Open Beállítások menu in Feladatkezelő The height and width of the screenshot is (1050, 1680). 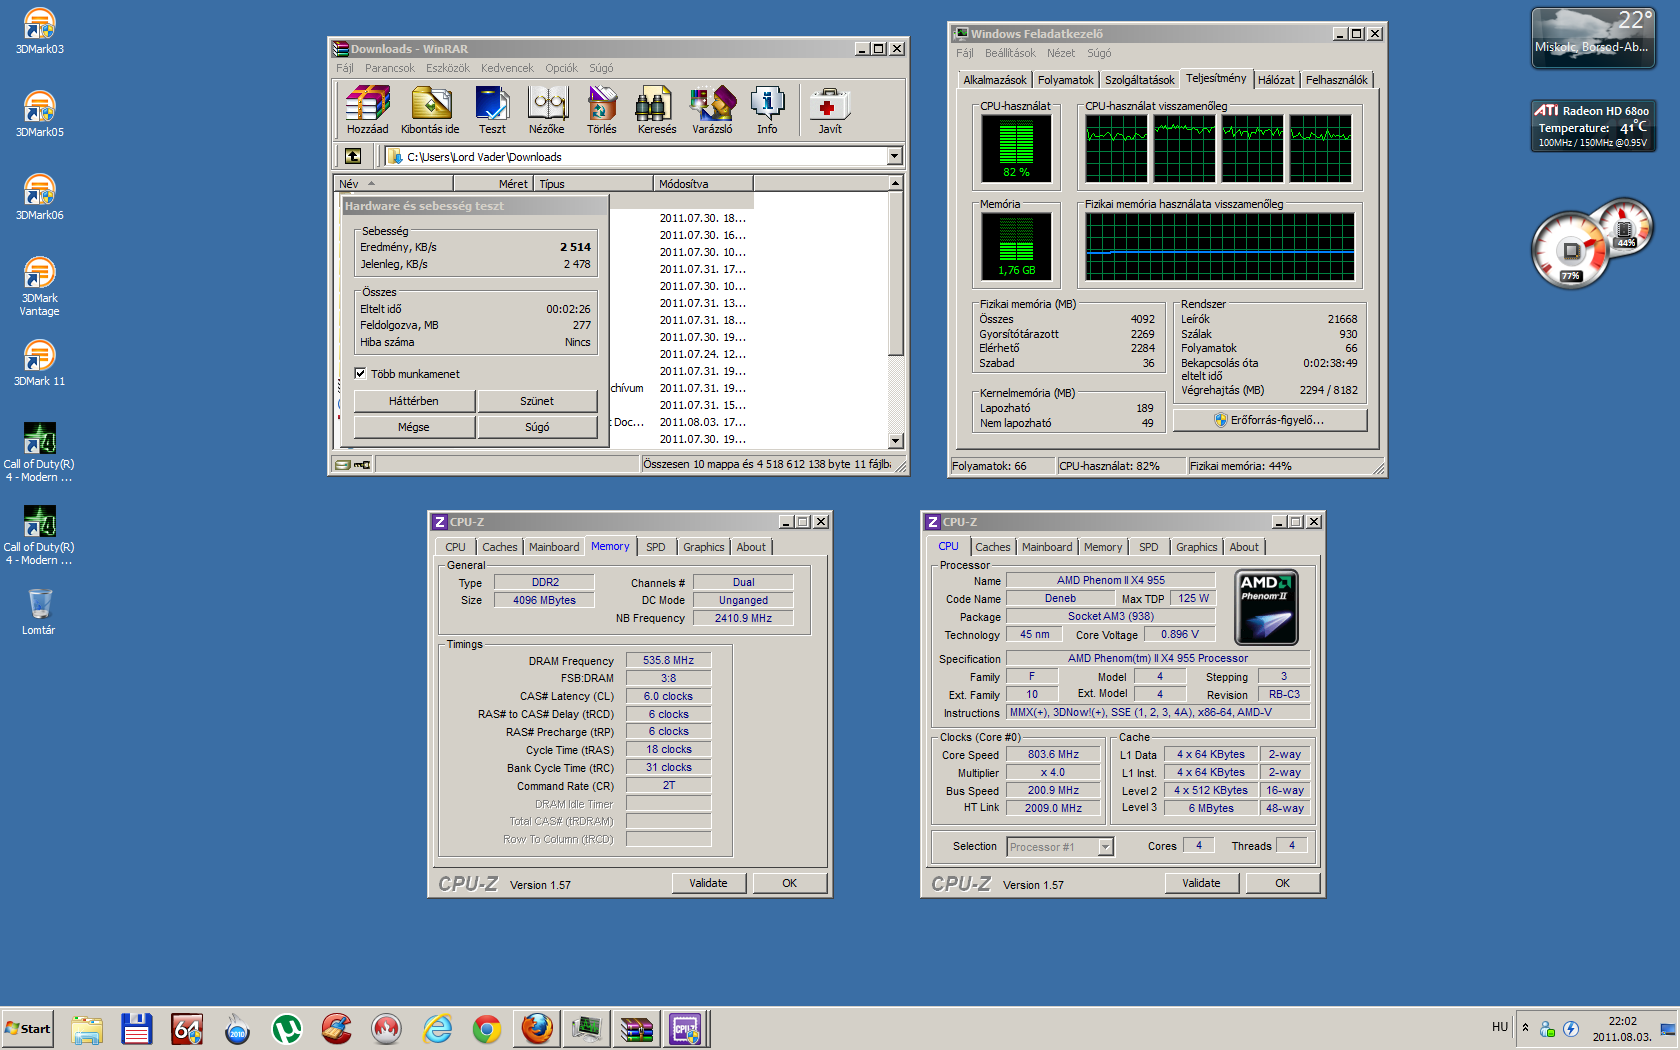click(x=1010, y=53)
